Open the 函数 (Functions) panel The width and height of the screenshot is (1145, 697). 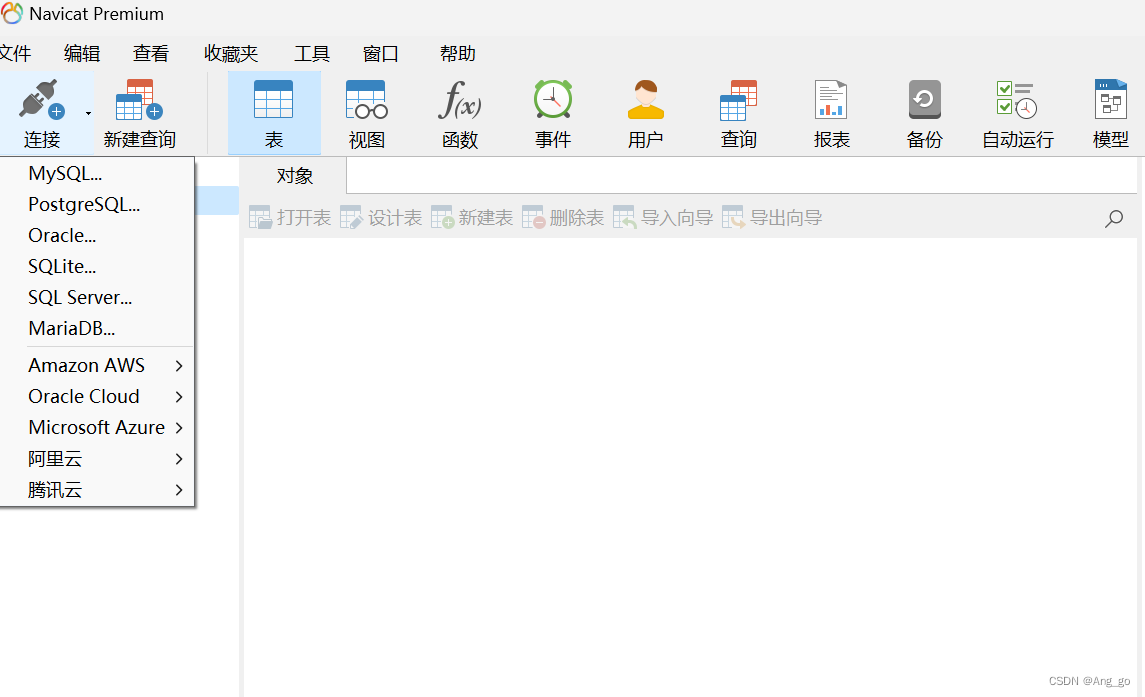click(x=459, y=112)
